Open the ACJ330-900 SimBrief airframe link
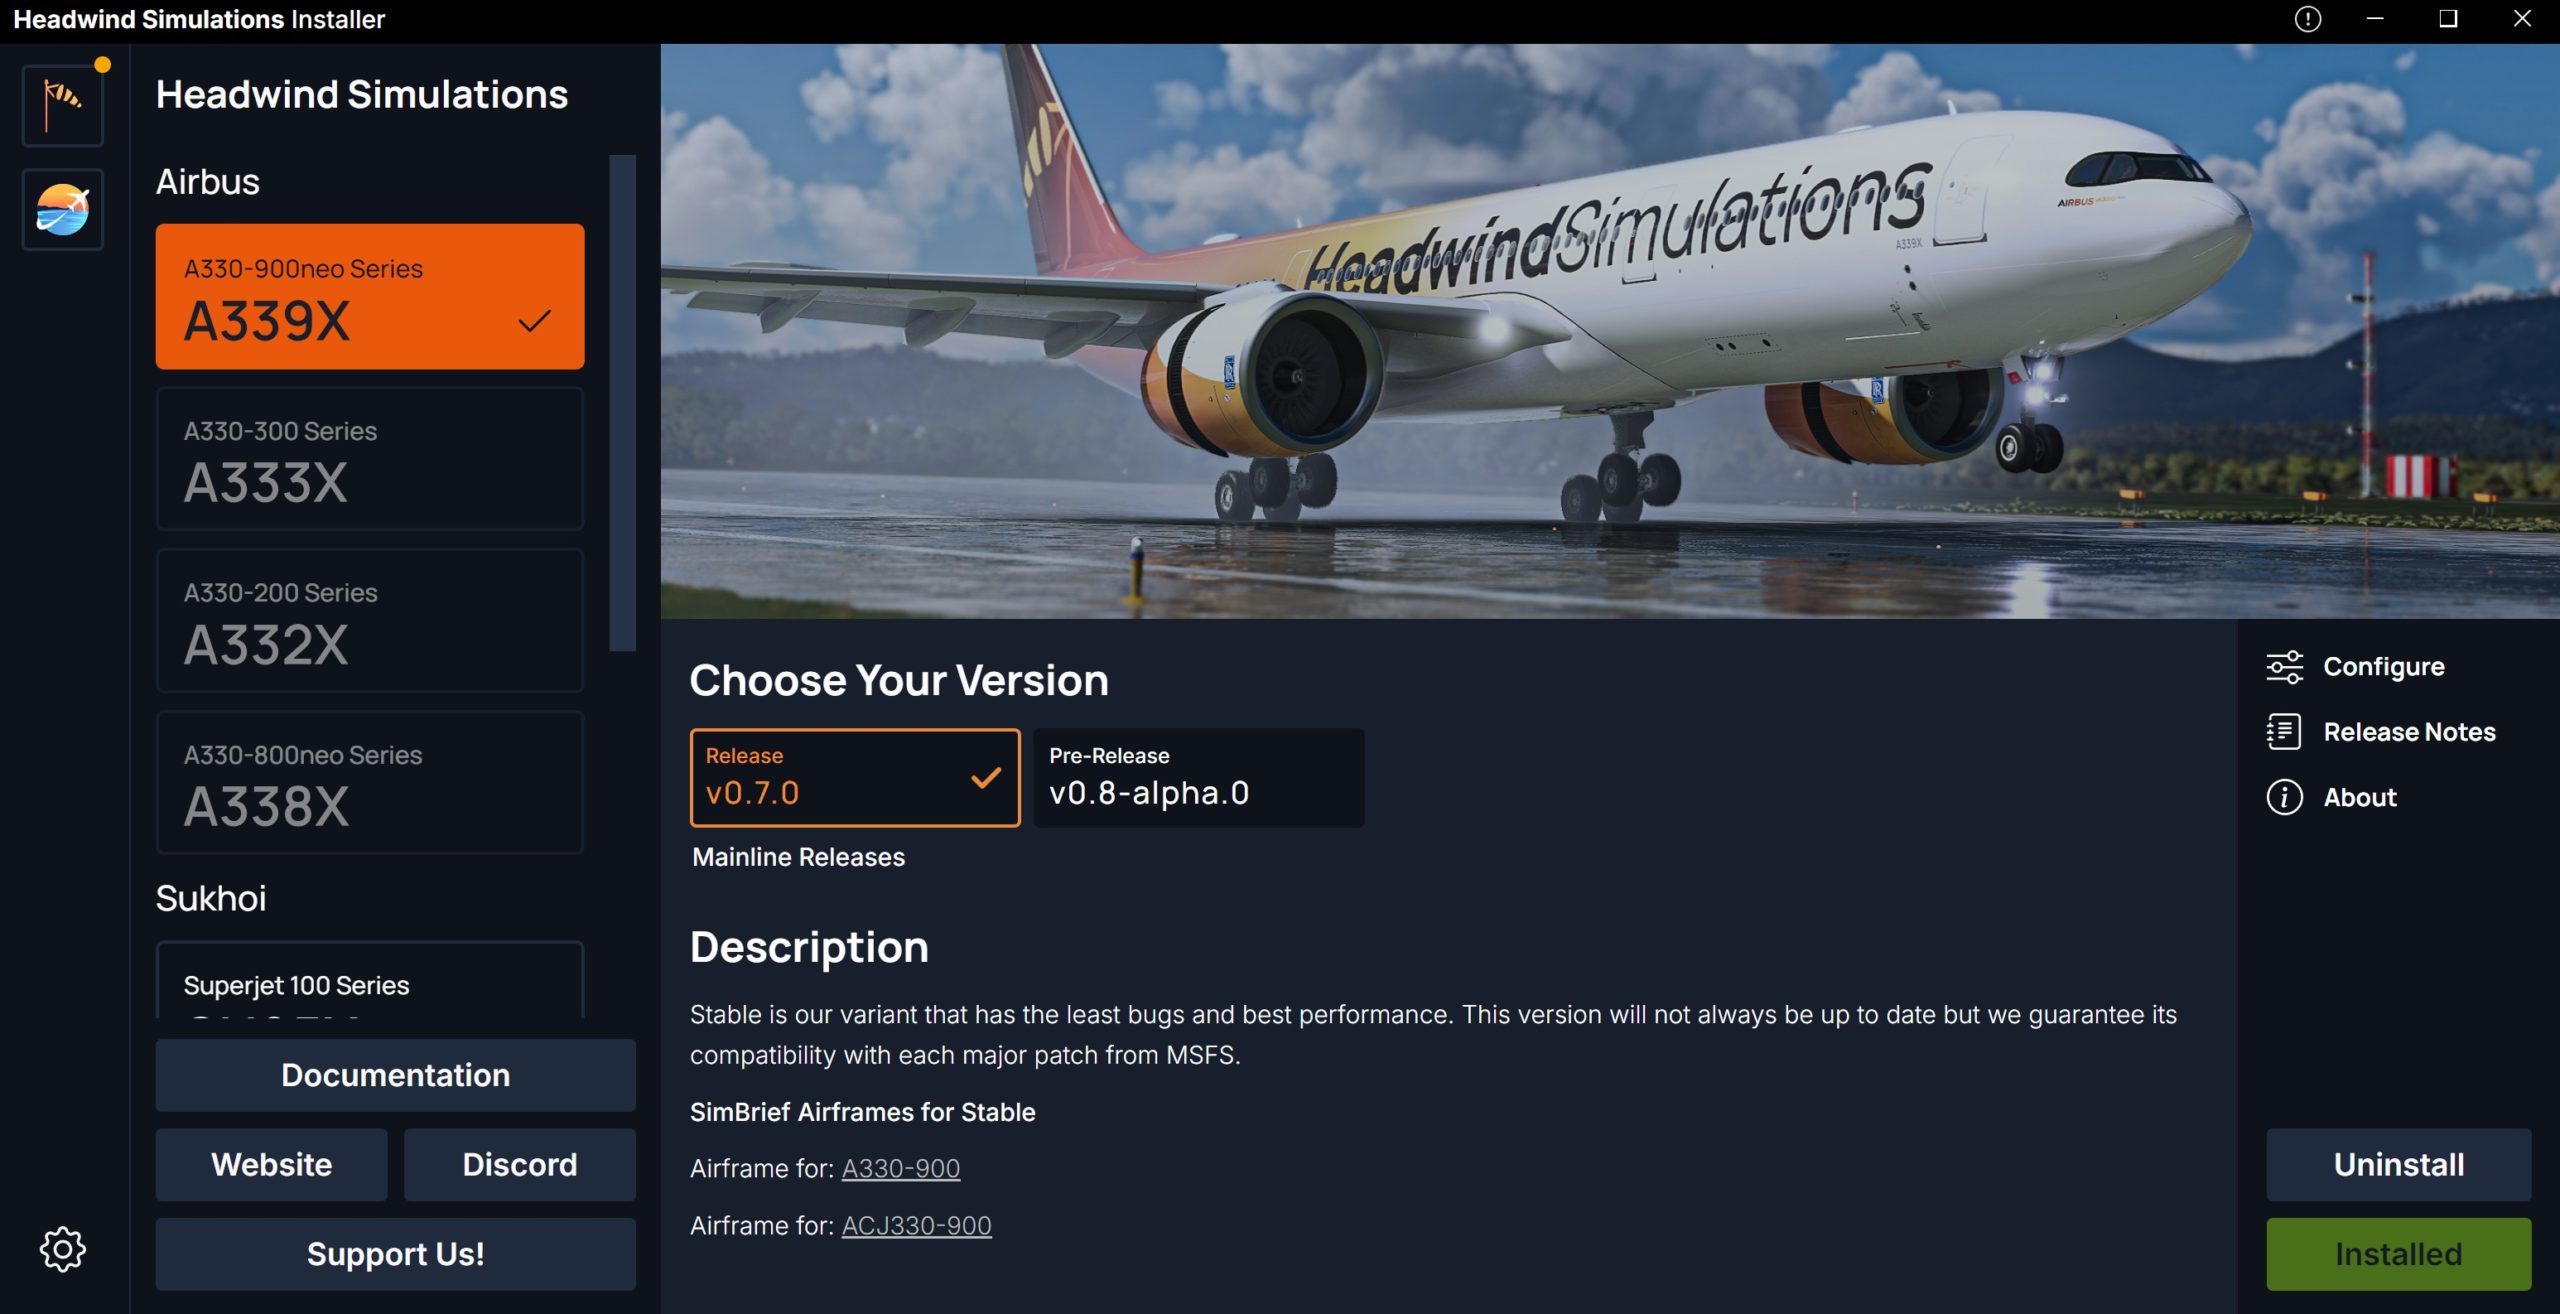2560x1314 pixels. coord(916,1225)
